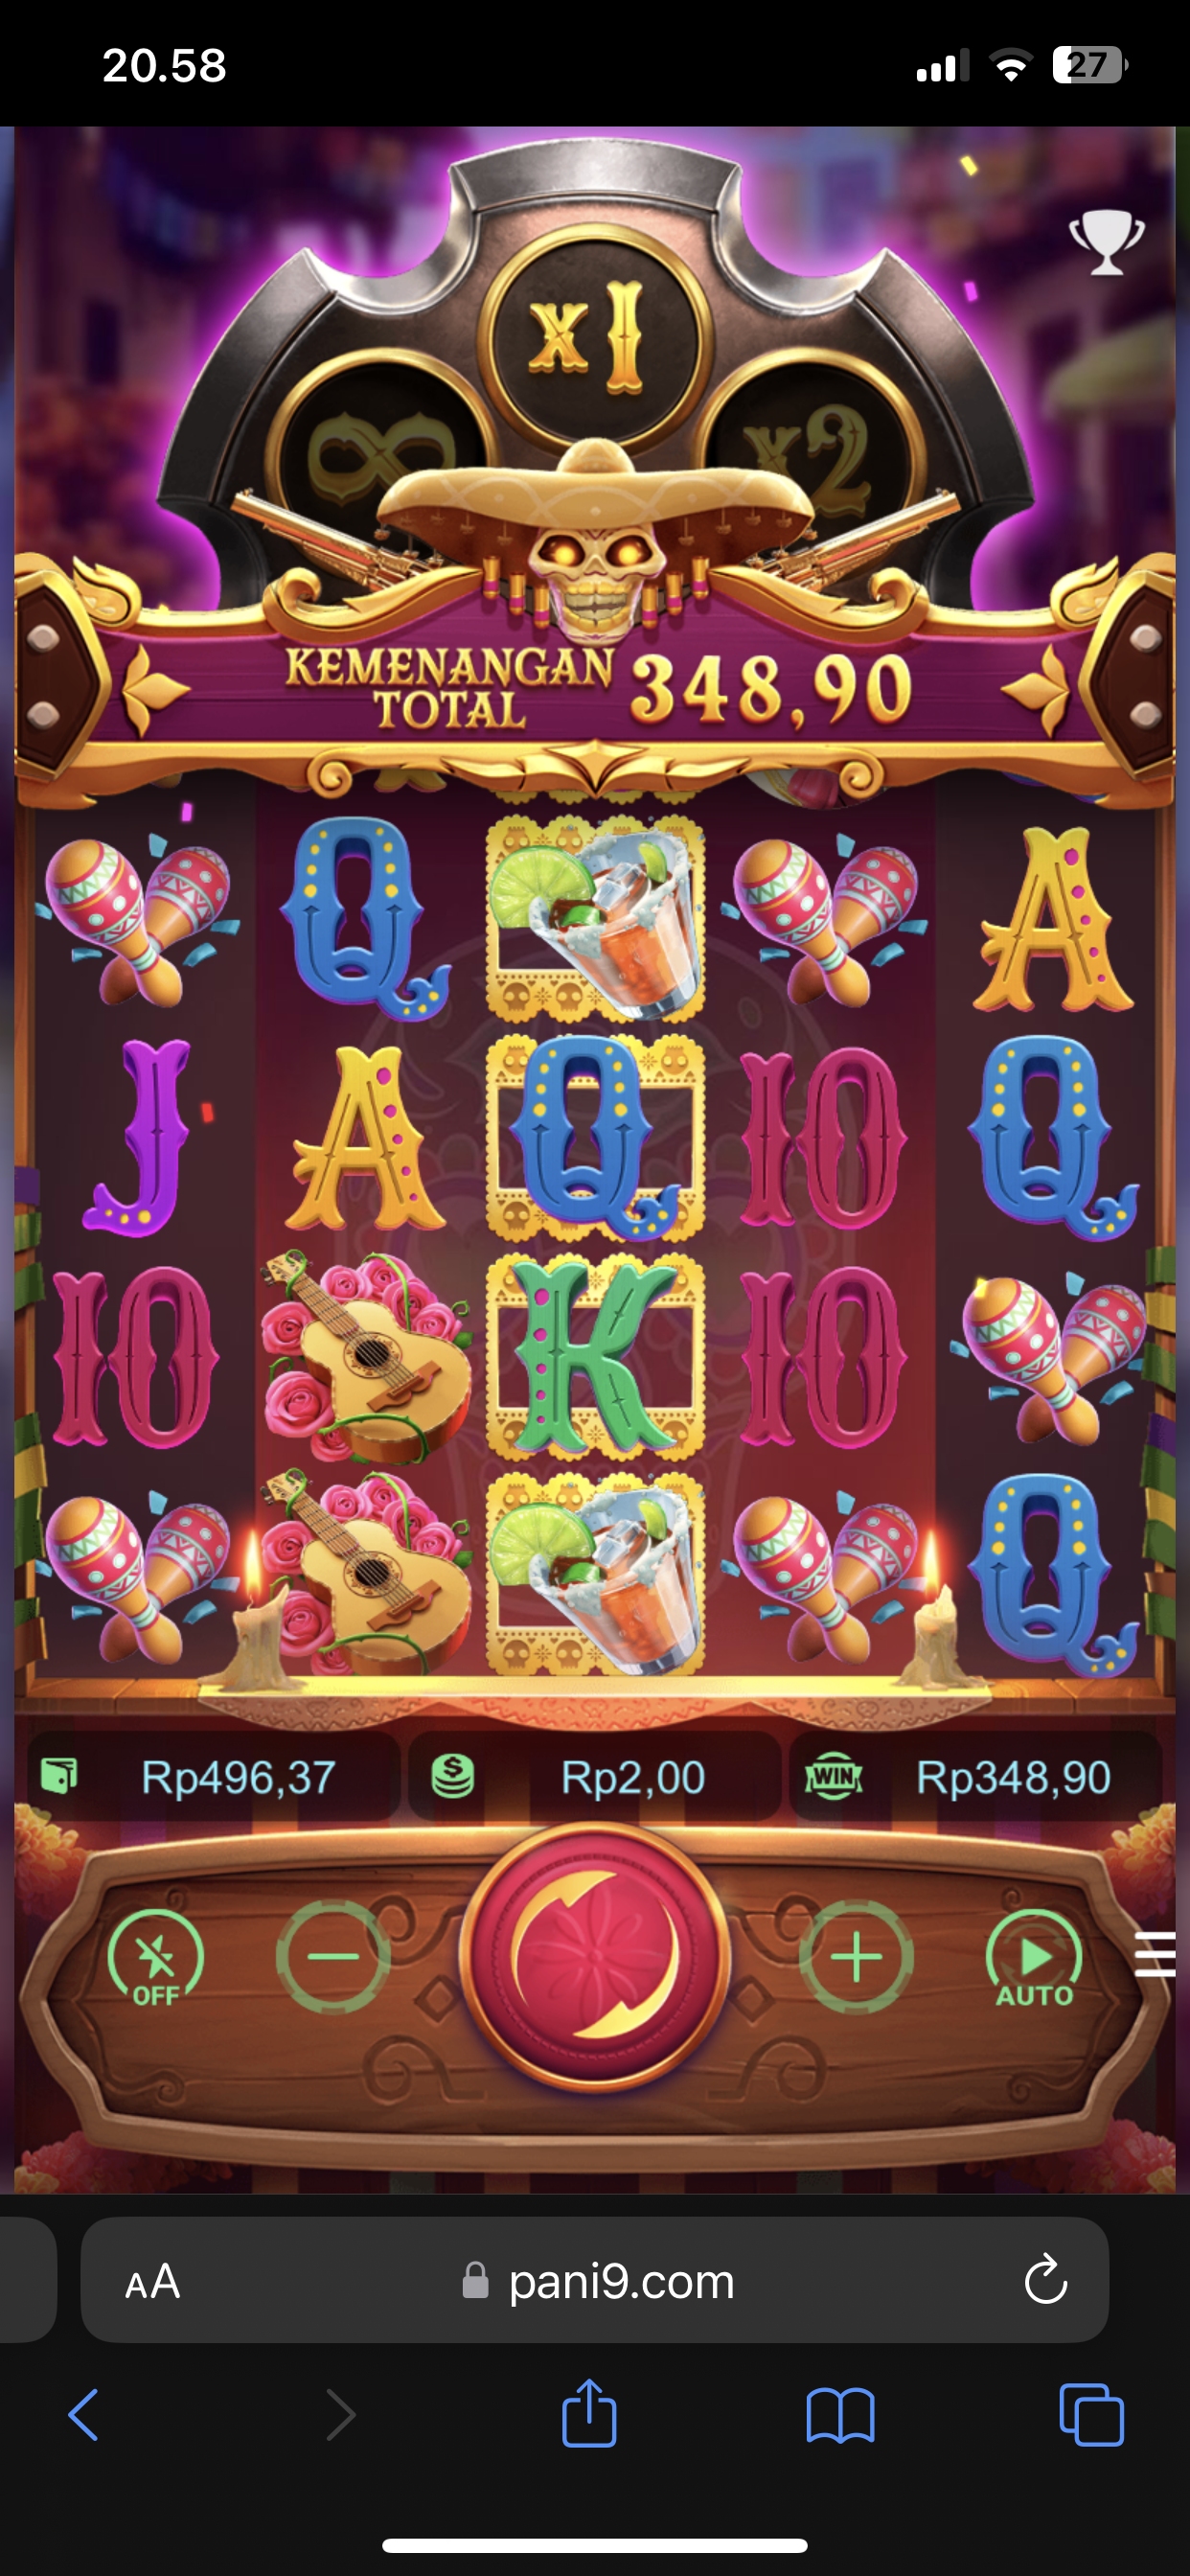Open the hamburger menu beside AUTO
The image size is (1190, 2576).
[x=1155, y=1955]
